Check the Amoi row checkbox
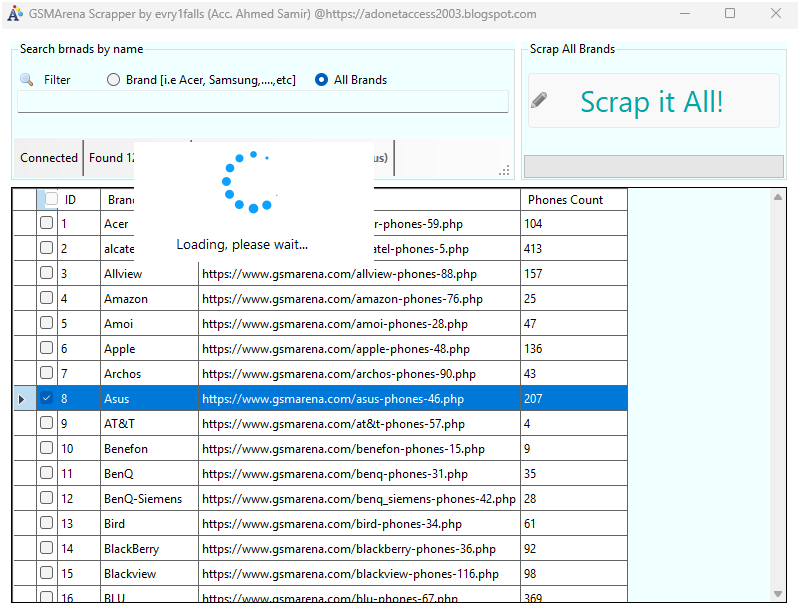 coord(46,323)
